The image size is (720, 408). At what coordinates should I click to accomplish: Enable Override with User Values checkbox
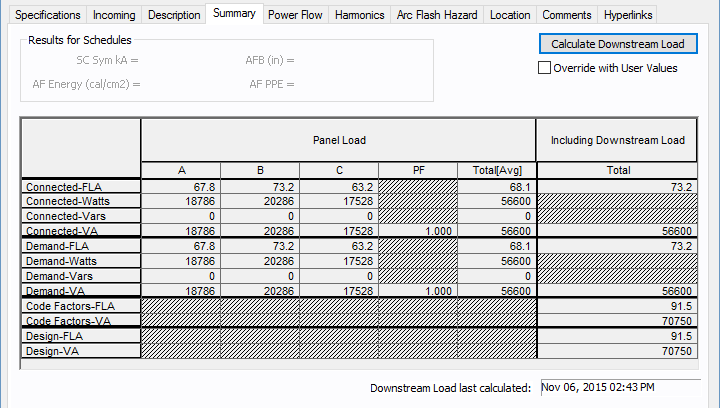(545, 68)
